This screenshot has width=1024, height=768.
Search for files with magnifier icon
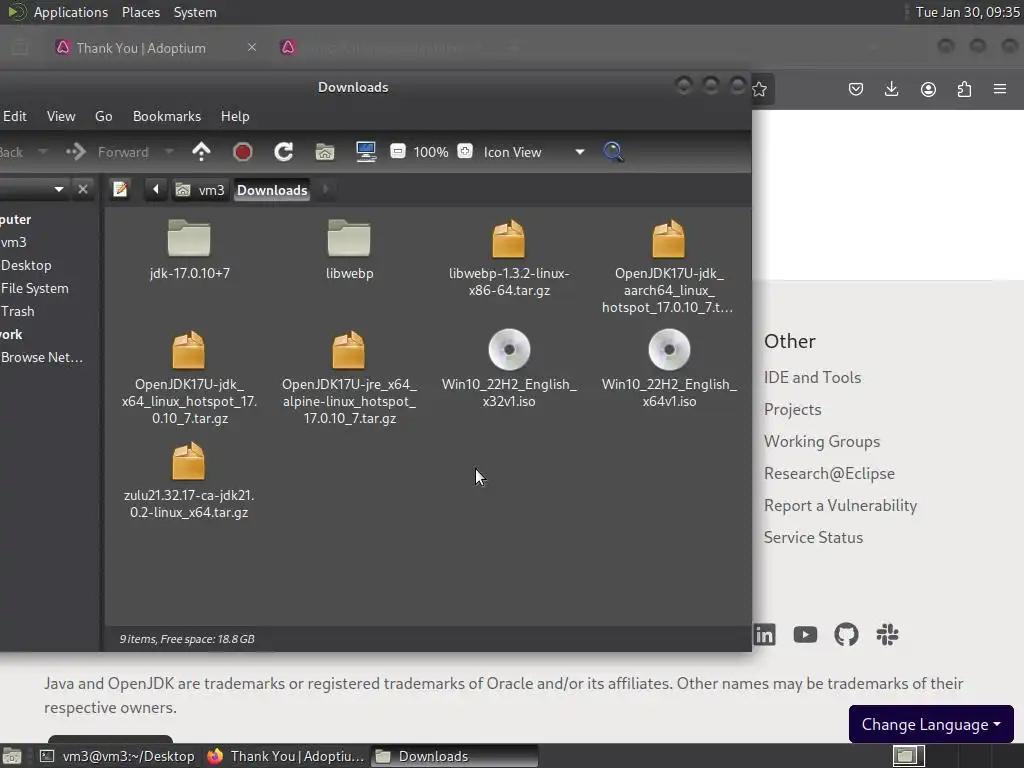point(613,152)
